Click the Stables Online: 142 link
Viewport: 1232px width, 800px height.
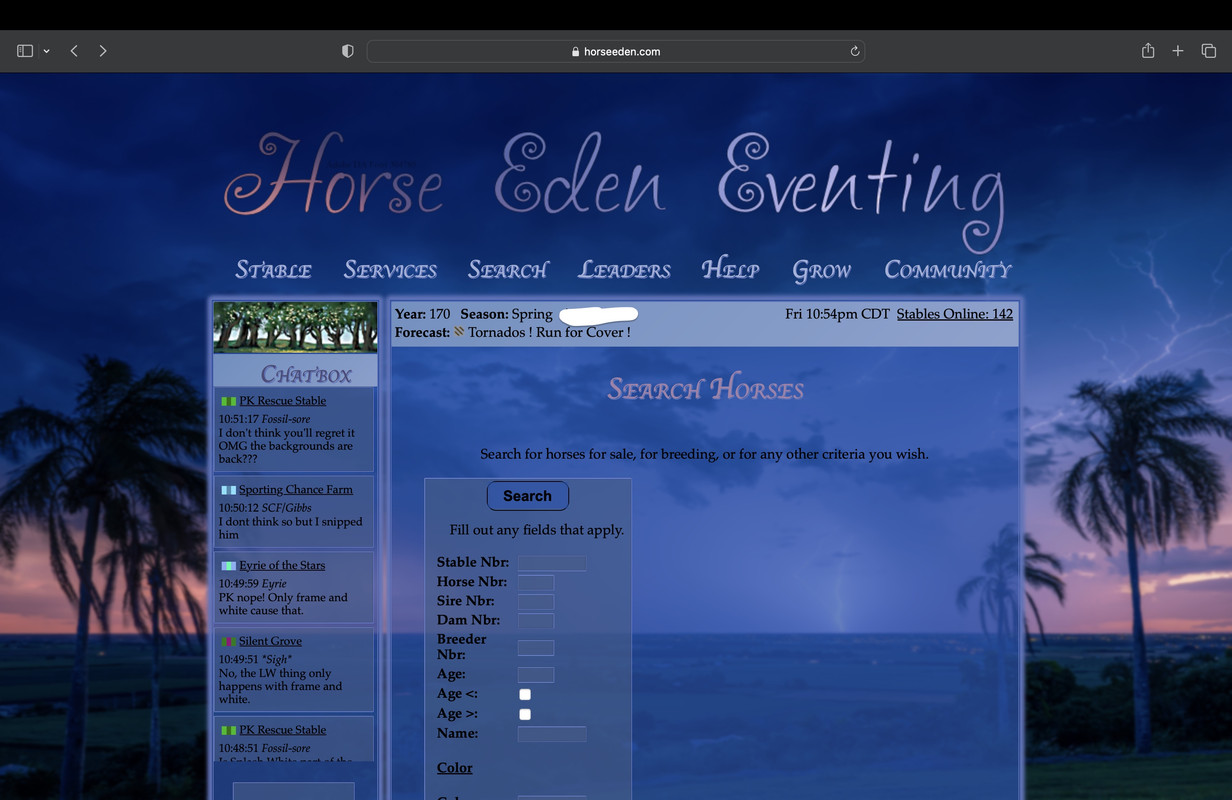point(955,314)
